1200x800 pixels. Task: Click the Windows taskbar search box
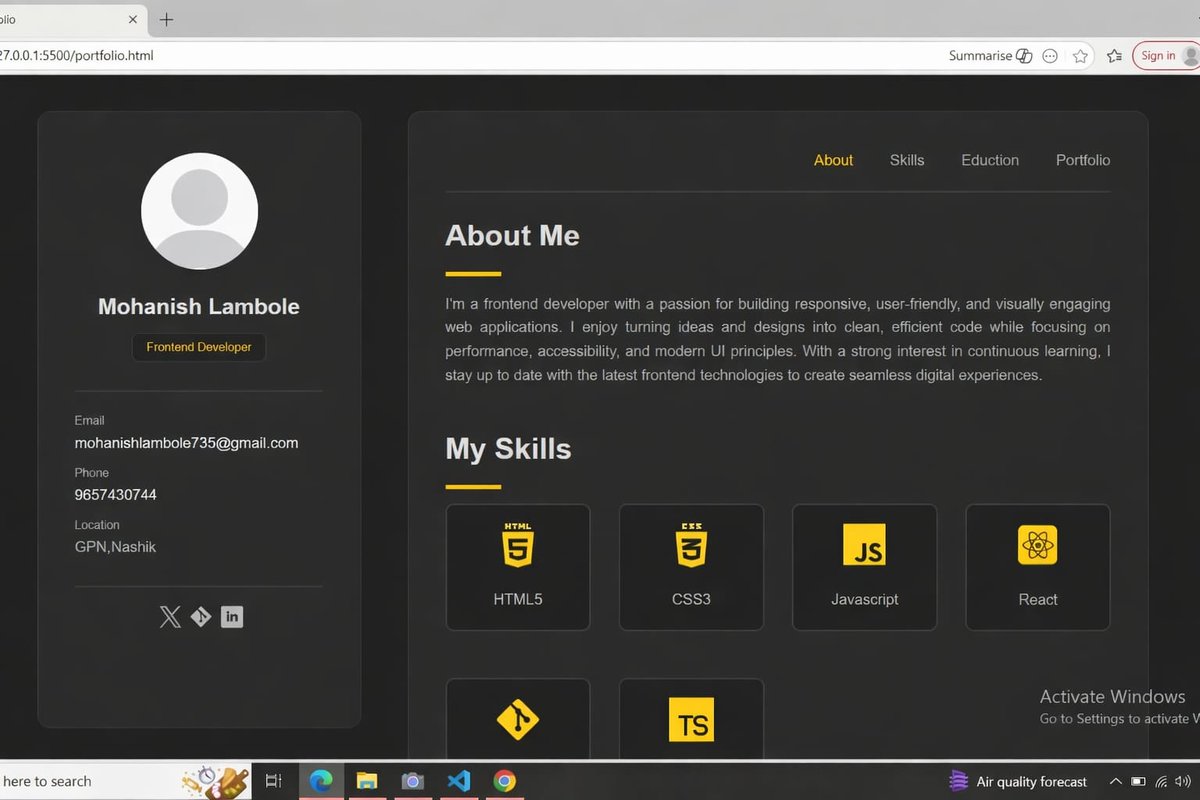click(125, 781)
